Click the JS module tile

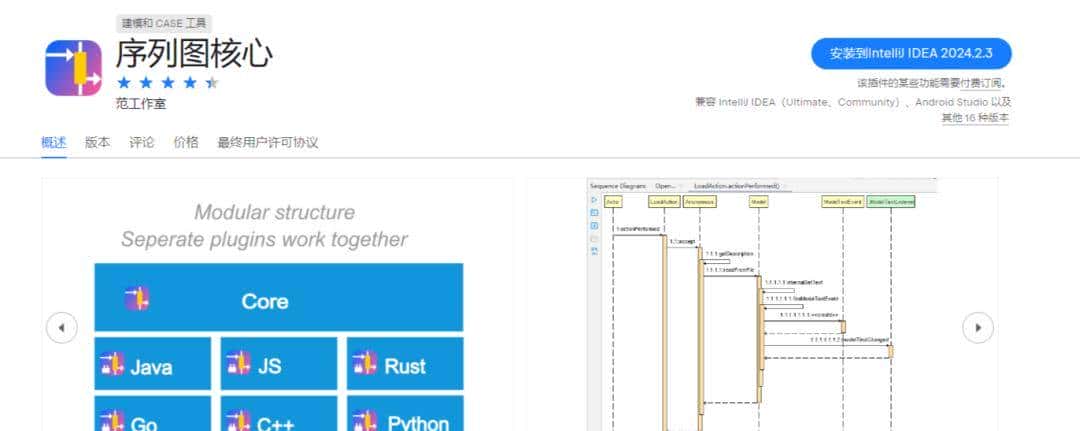point(279,364)
